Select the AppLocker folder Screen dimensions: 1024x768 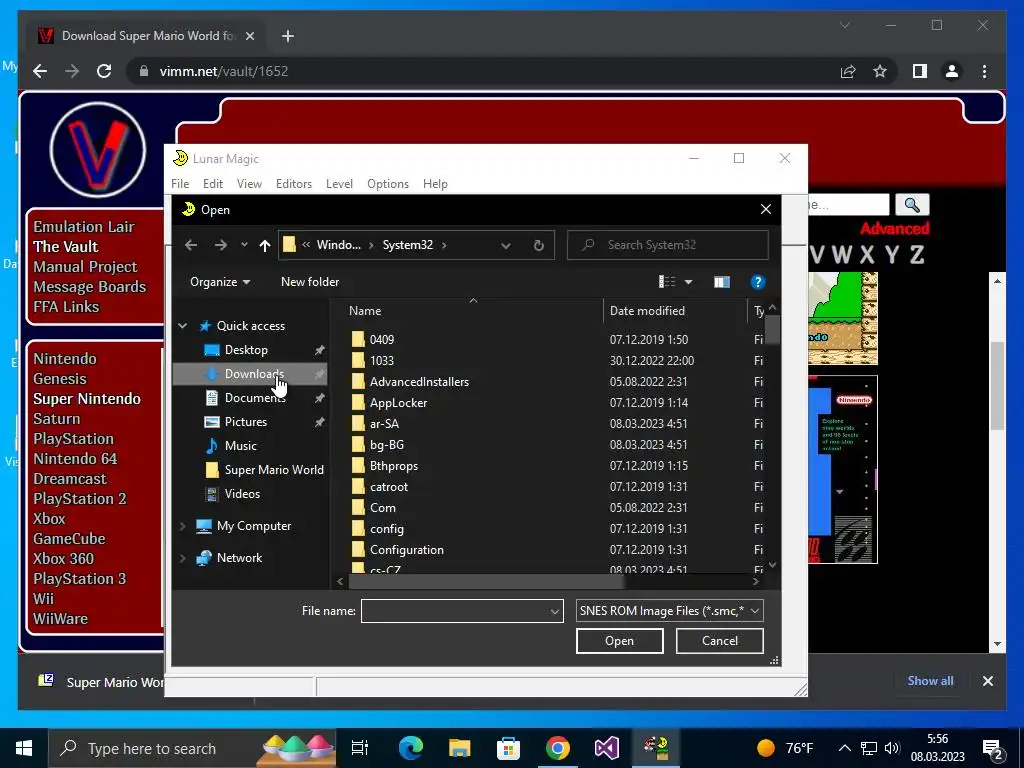coord(398,402)
